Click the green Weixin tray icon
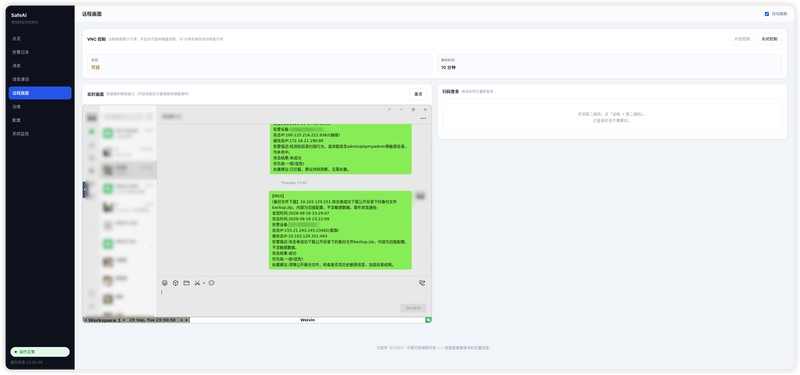Image resolution: width=800 pixels, height=375 pixels. [429, 320]
